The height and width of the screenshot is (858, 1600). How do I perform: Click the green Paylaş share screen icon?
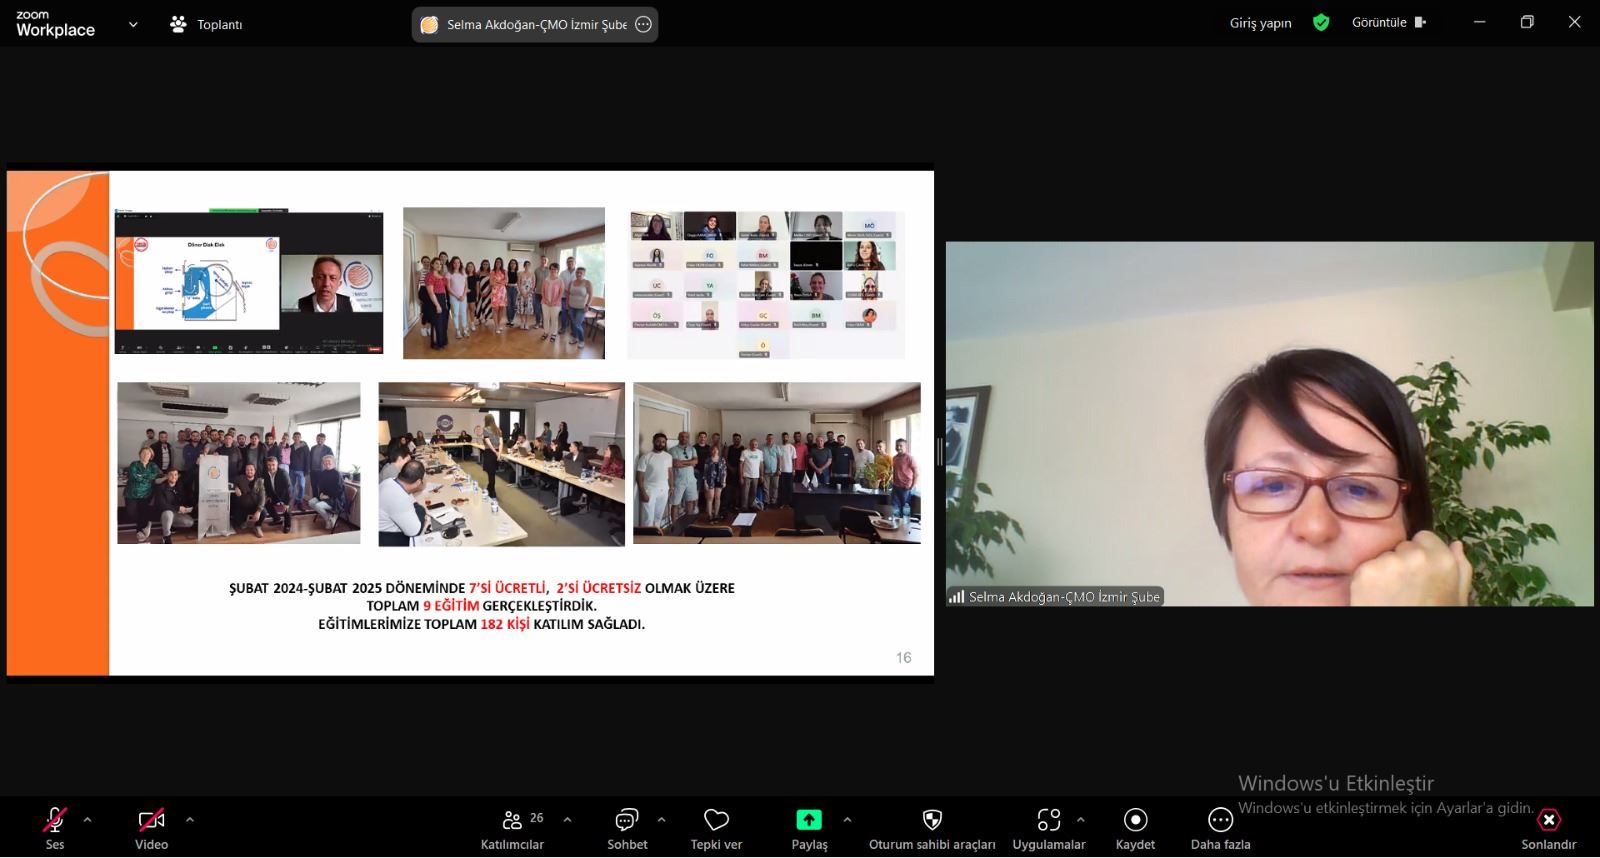point(808,821)
